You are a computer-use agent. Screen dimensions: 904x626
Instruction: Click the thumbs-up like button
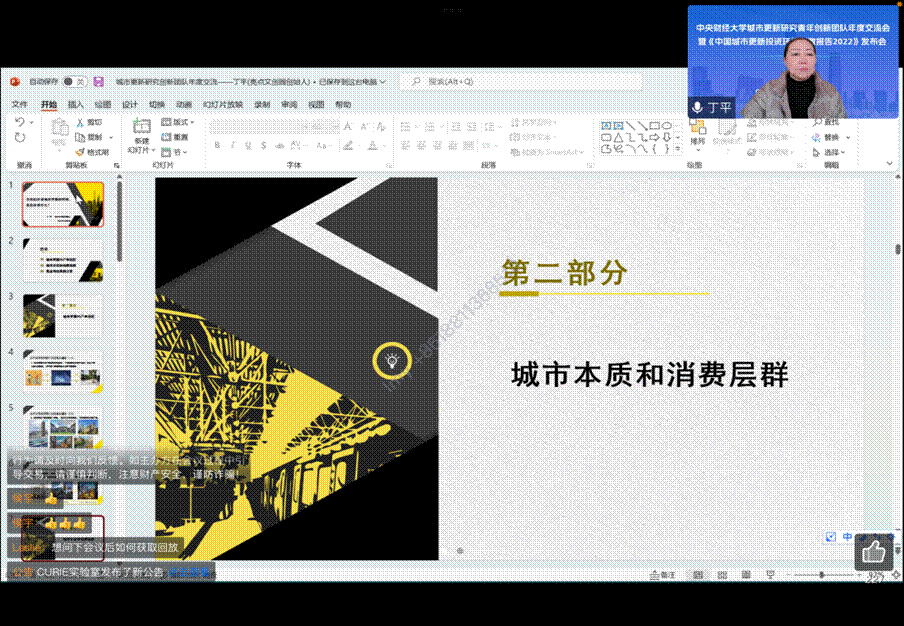pyautogui.click(x=873, y=551)
